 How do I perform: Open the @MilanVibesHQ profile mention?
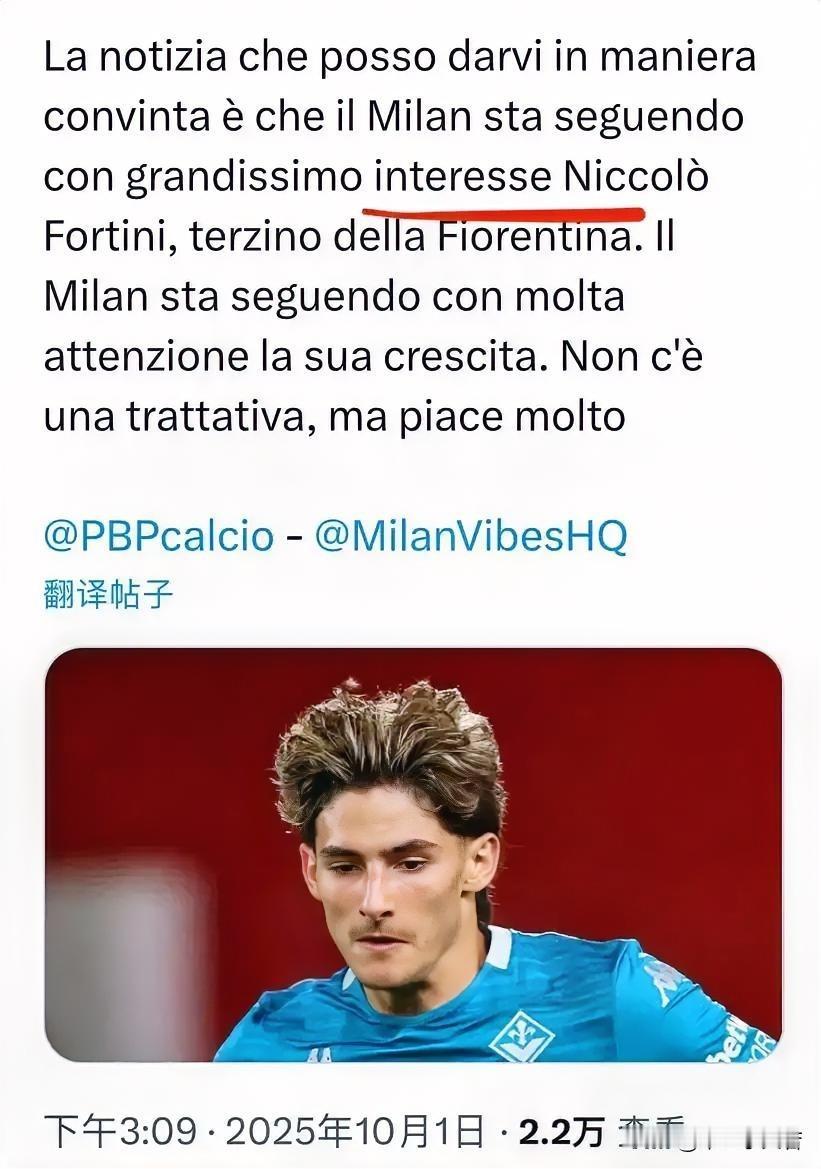[x=471, y=536]
